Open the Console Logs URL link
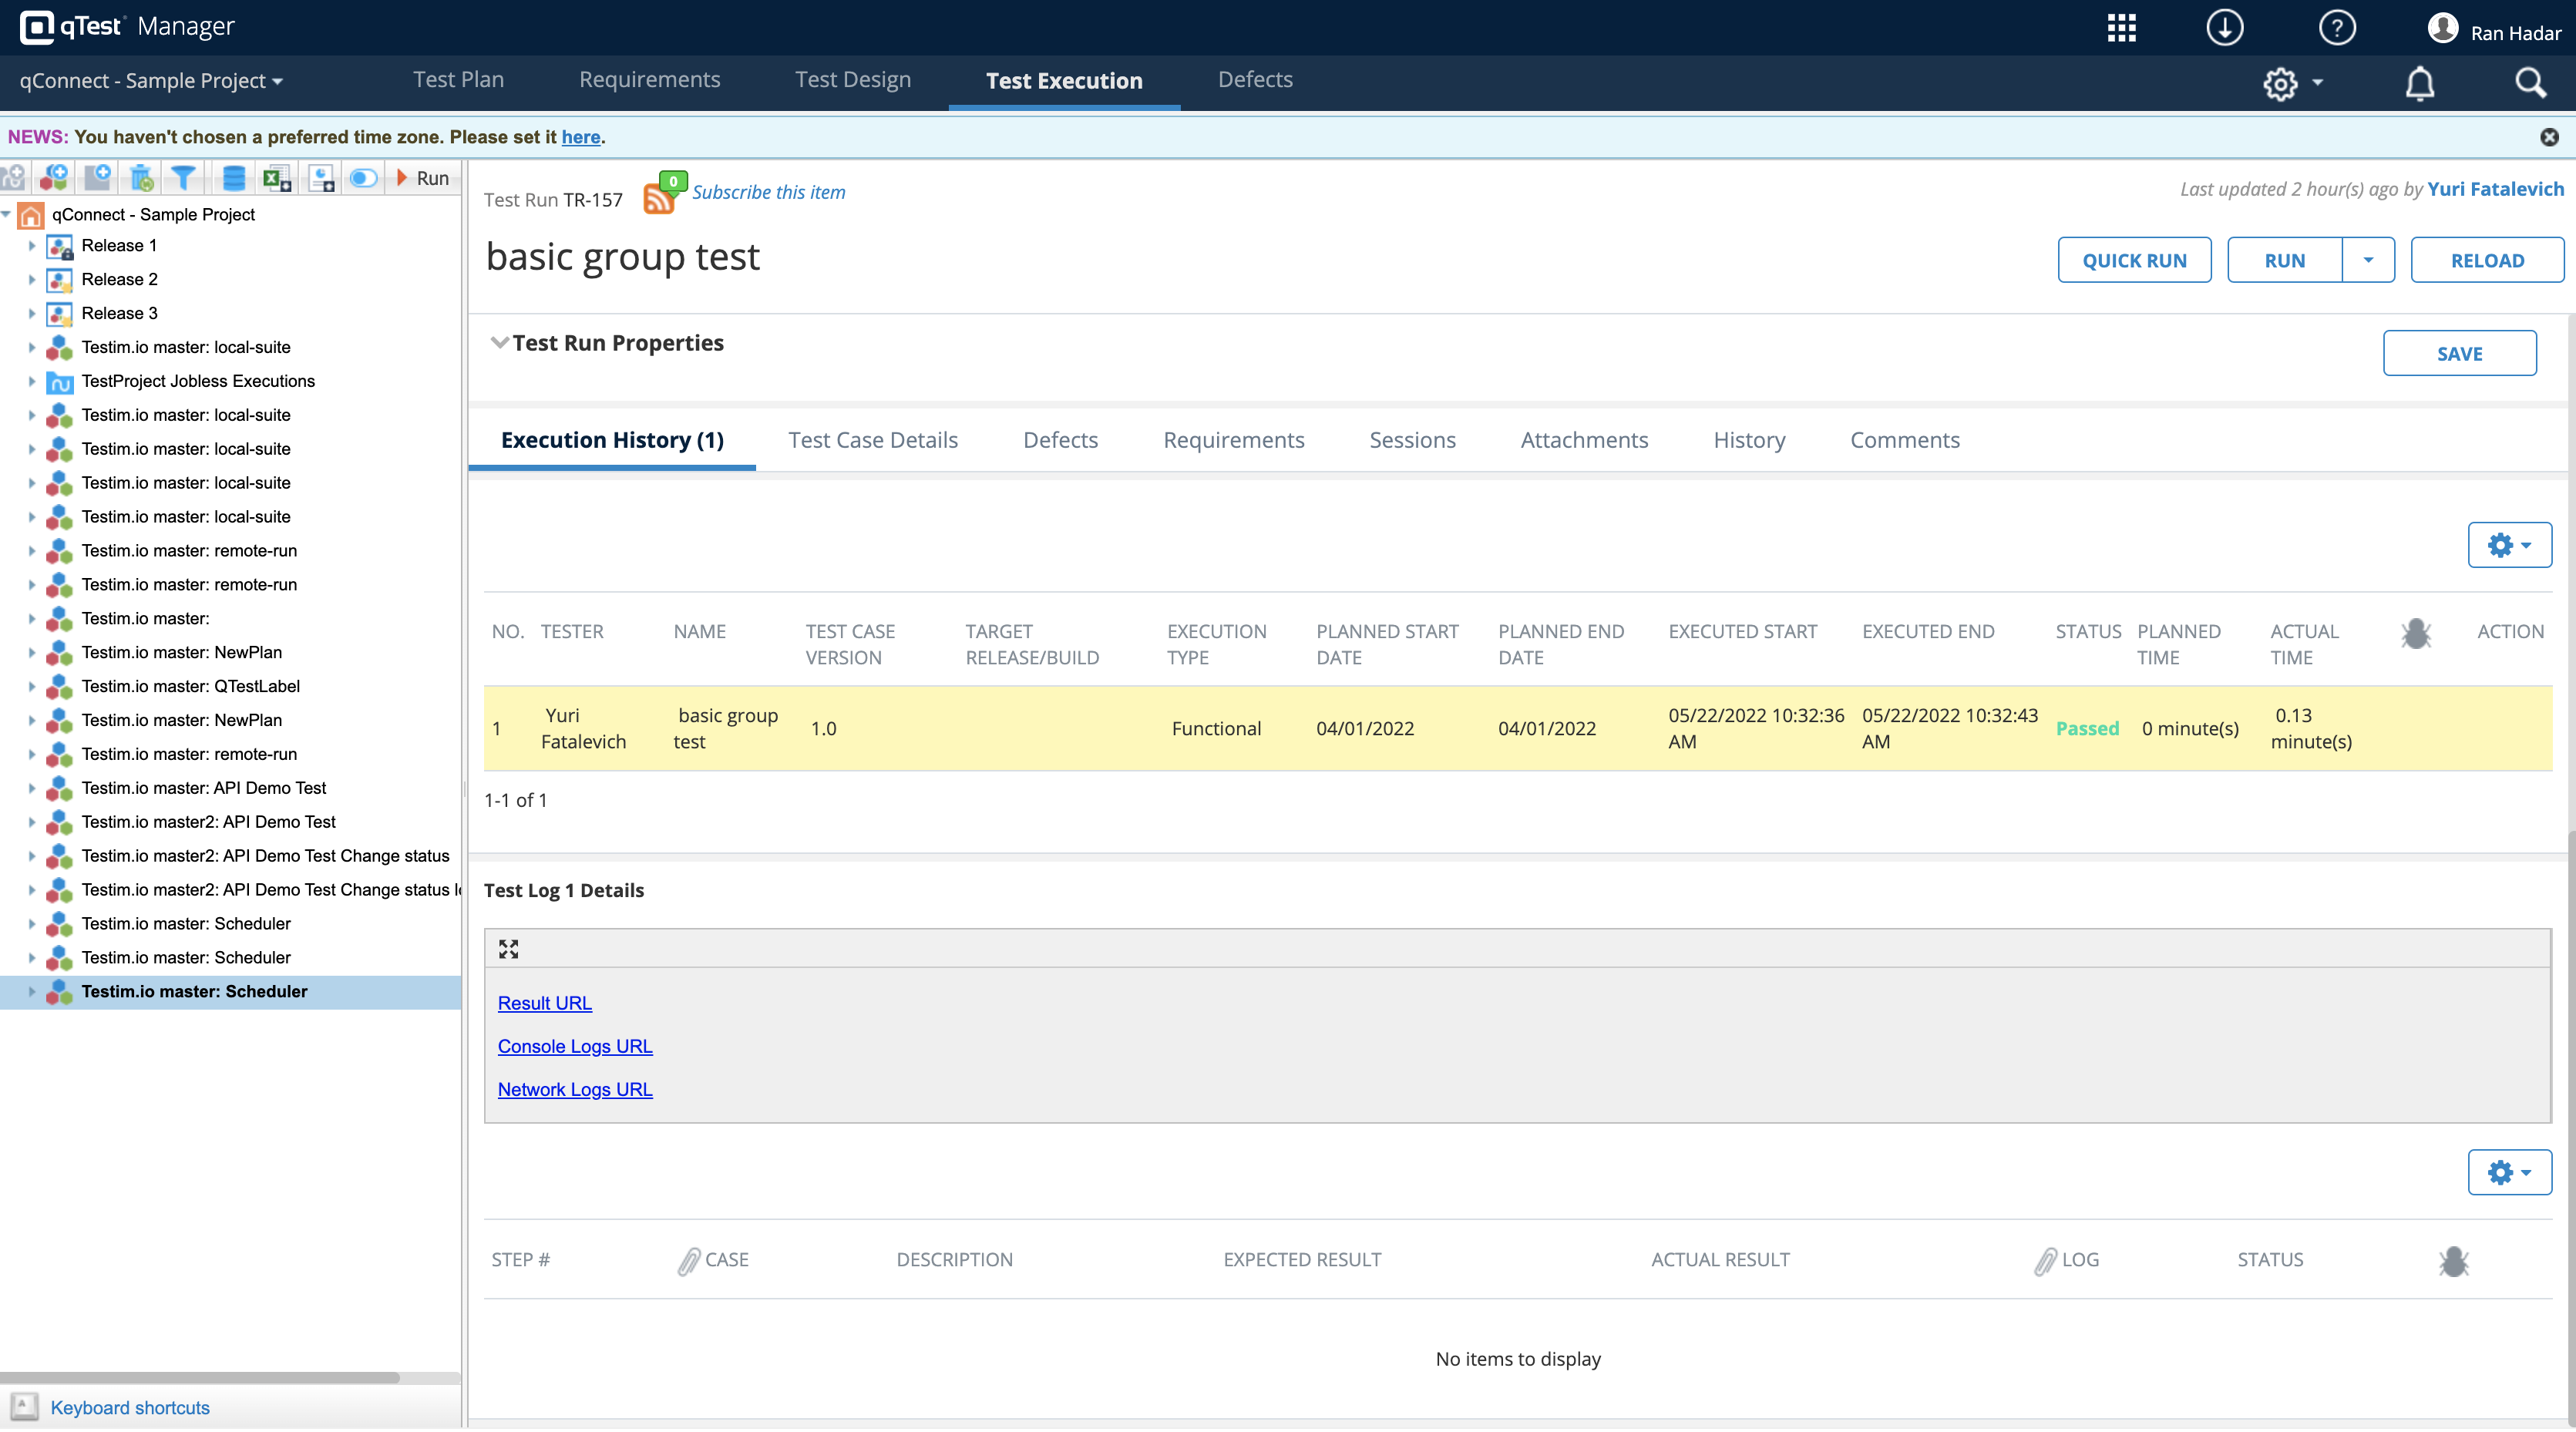Viewport: 2576px width, 1432px height. coord(575,1046)
